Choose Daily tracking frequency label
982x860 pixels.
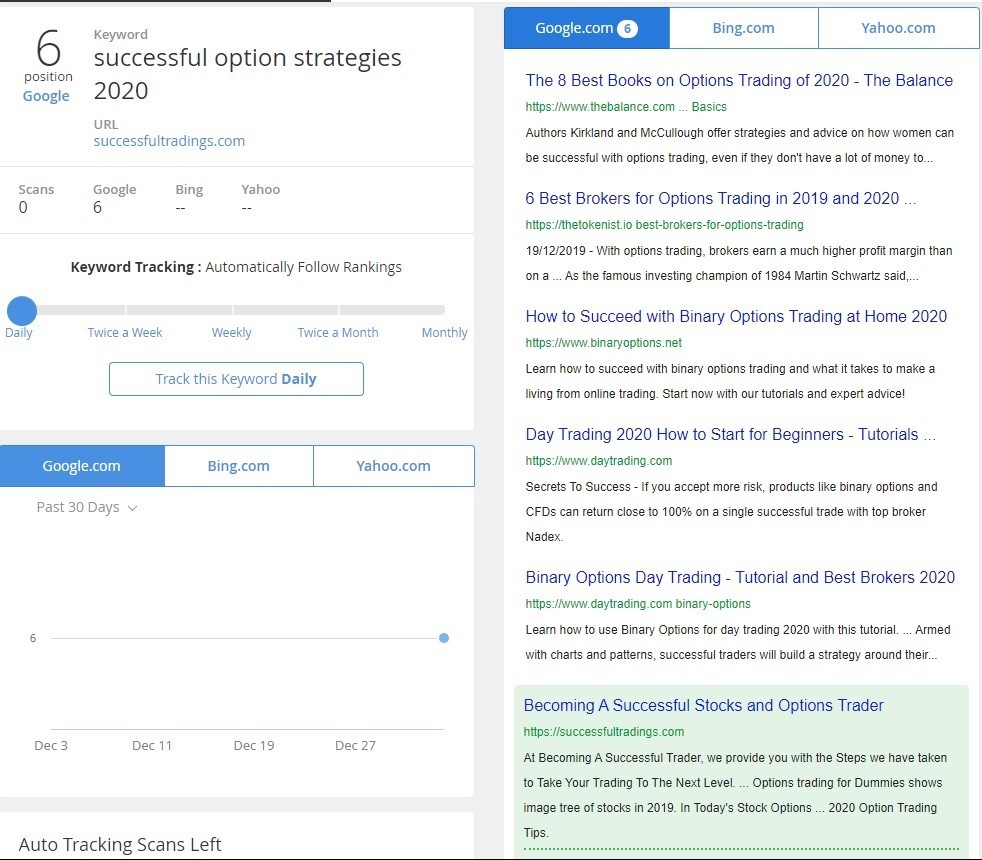pyautogui.click(x=19, y=333)
